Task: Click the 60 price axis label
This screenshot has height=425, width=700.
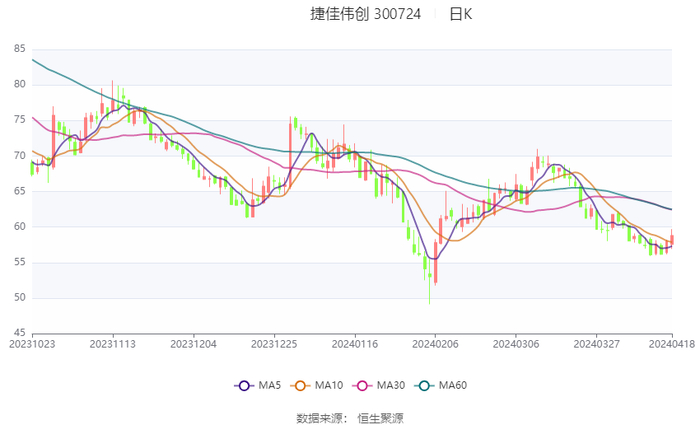Action: [19, 226]
